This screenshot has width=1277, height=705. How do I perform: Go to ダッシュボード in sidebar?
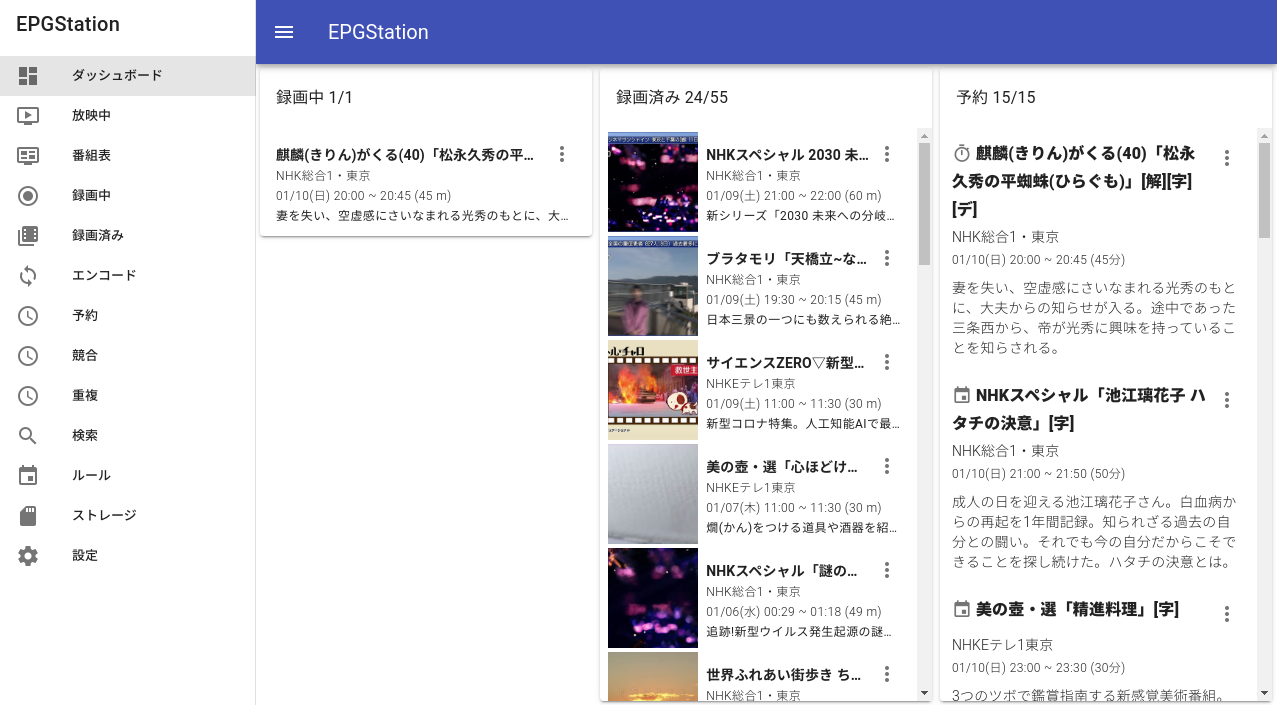click(128, 75)
